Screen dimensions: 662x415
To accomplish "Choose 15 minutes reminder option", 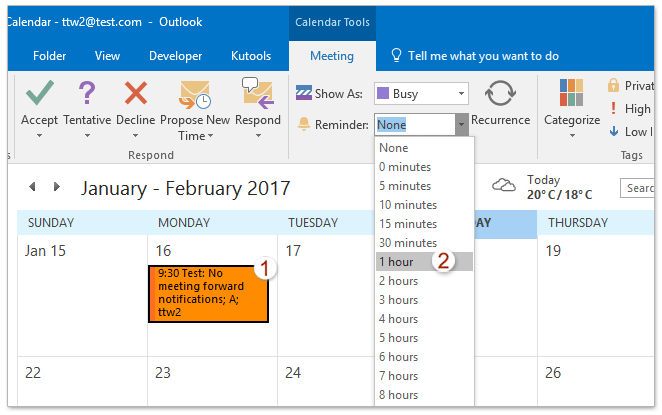I will pos(424,224).
